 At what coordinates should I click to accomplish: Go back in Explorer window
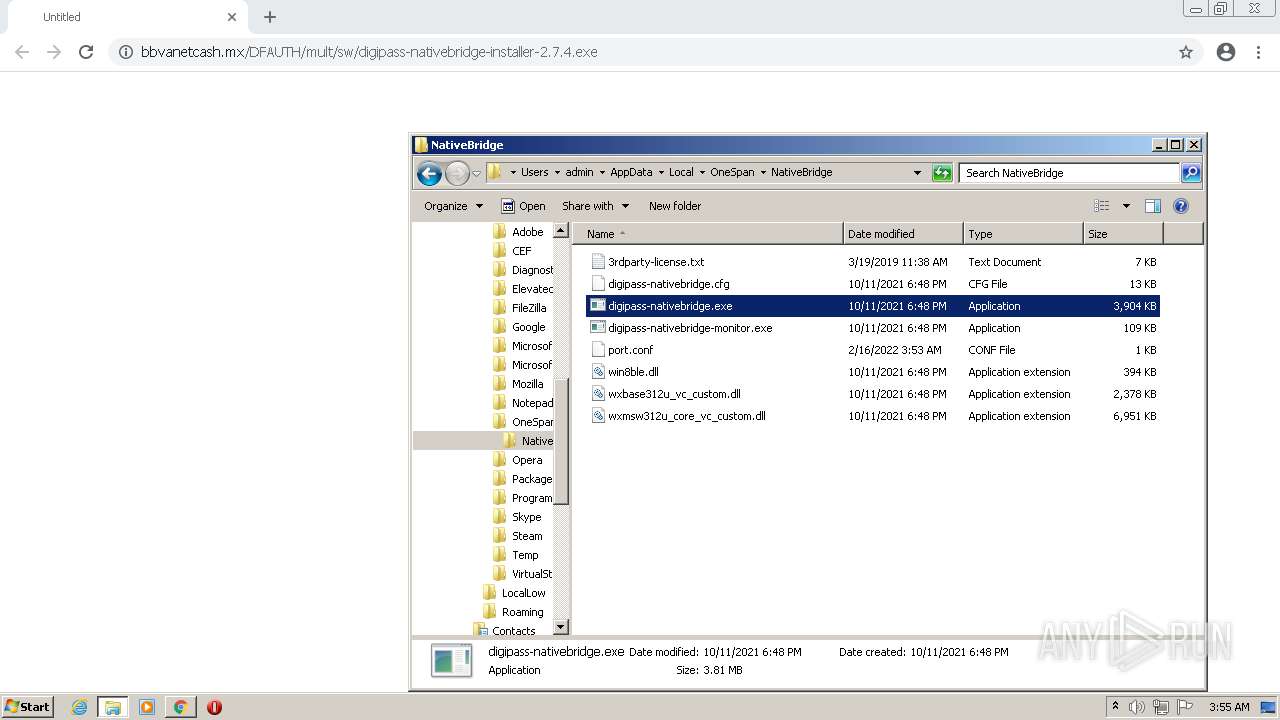point(430,174)
